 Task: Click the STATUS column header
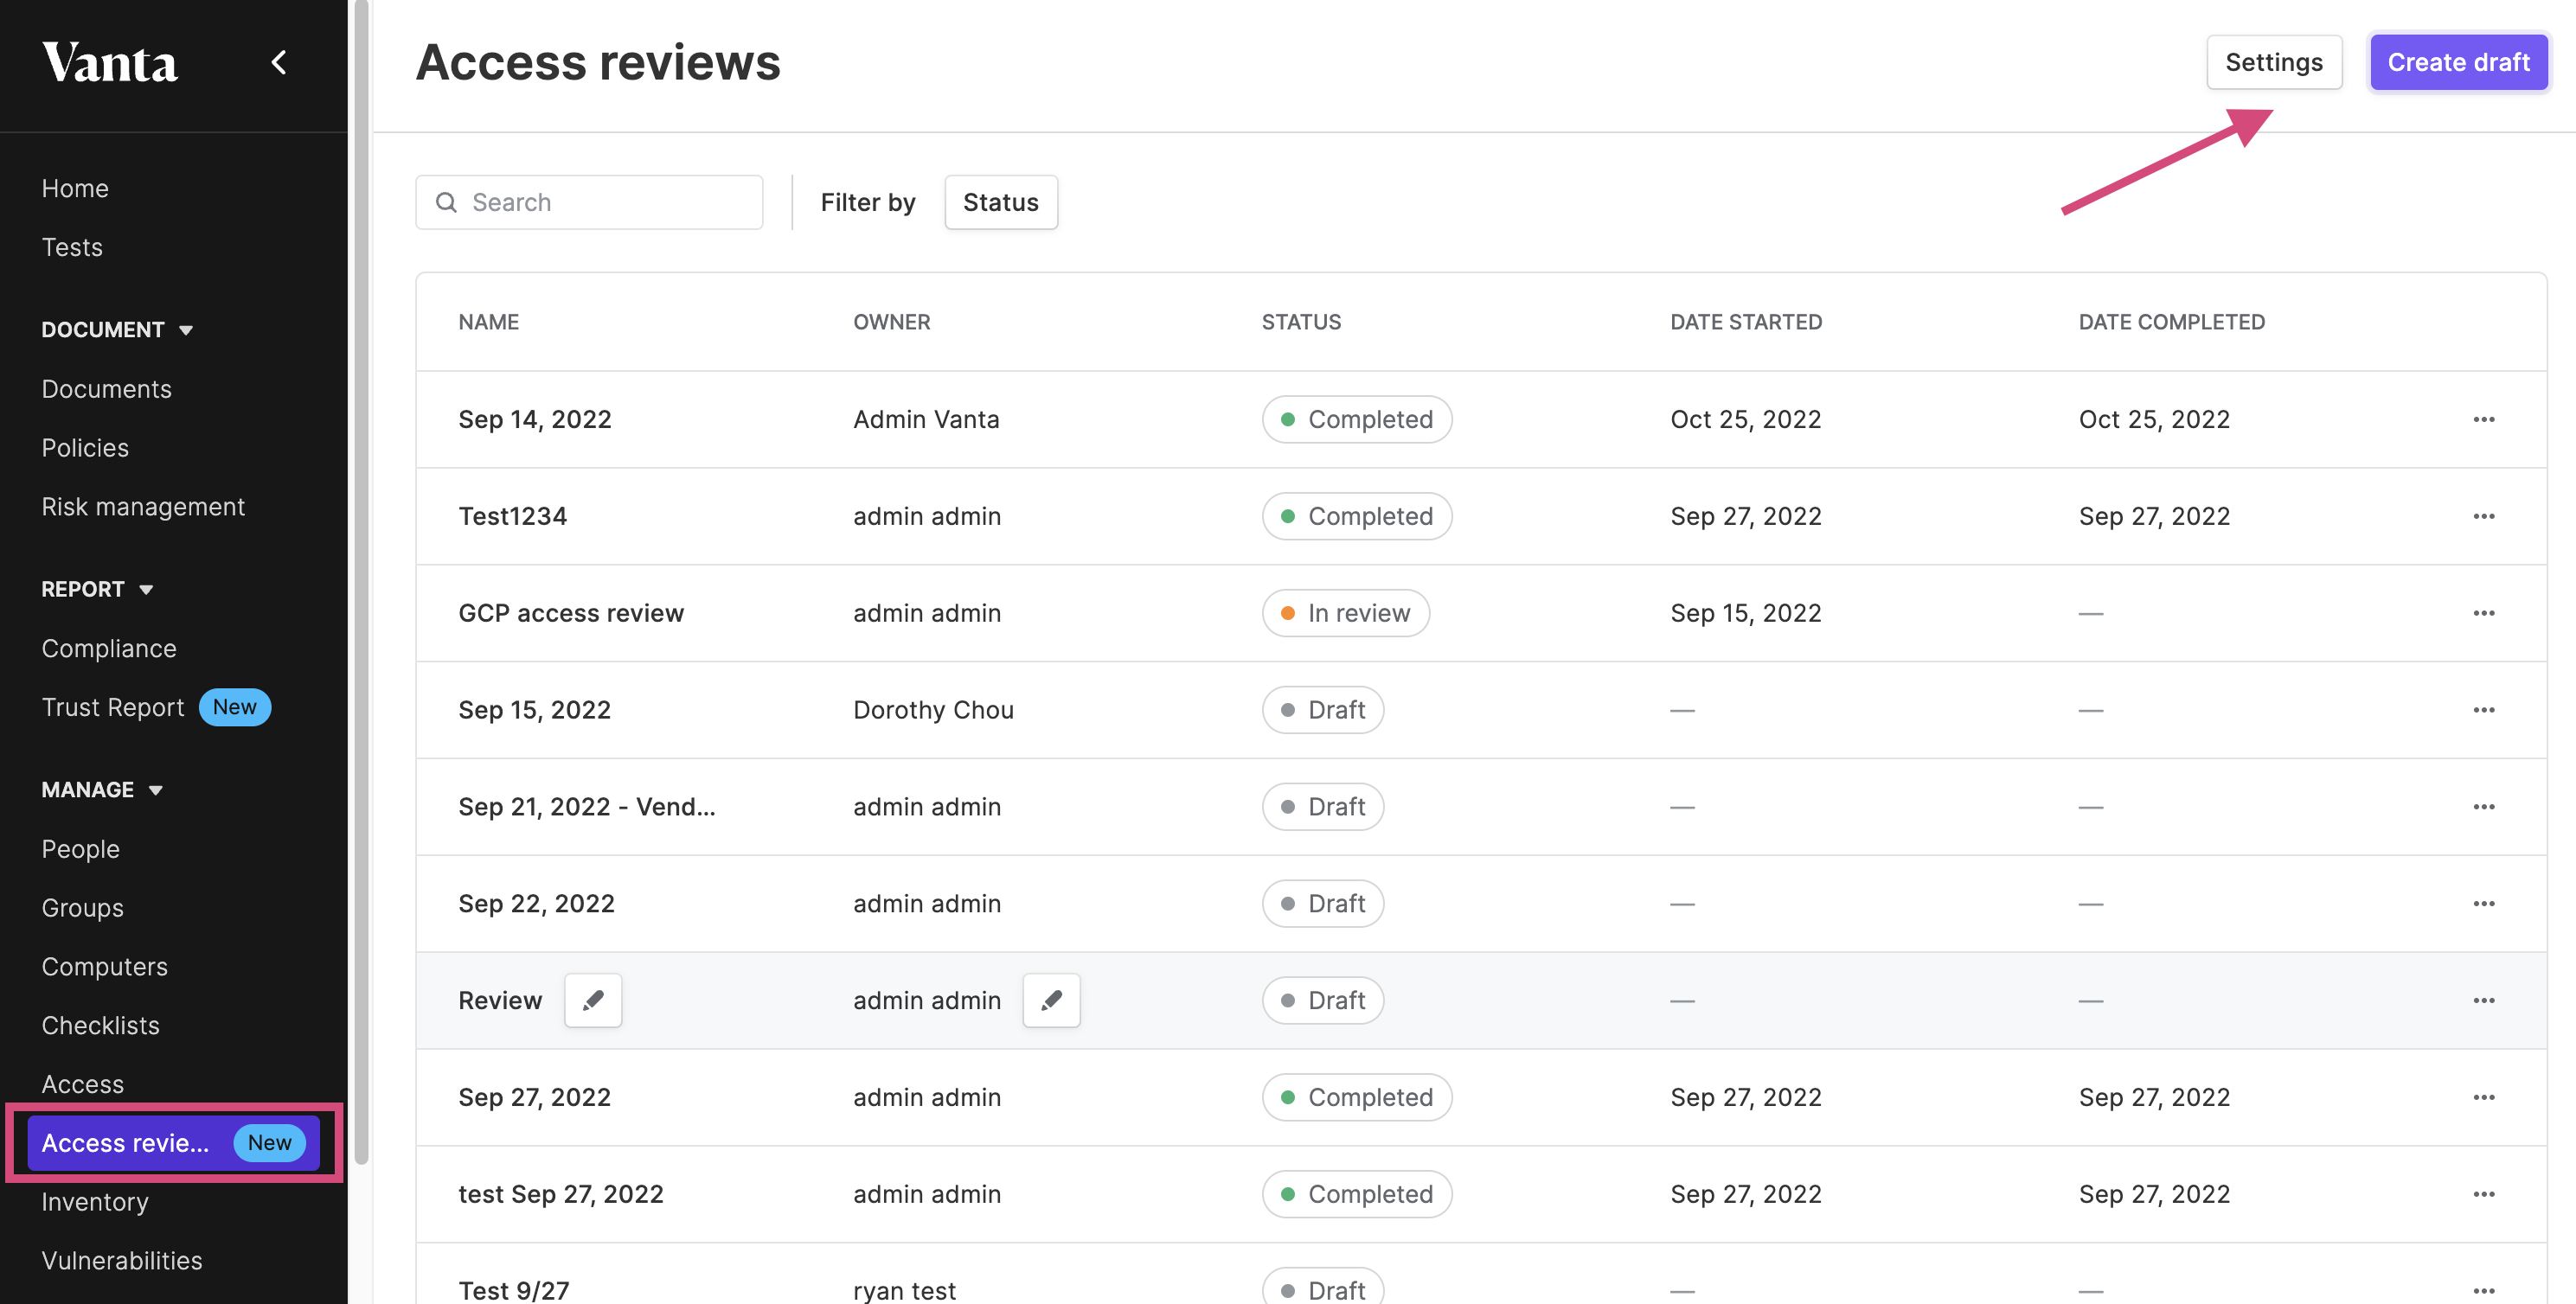tap(1302, 322)
